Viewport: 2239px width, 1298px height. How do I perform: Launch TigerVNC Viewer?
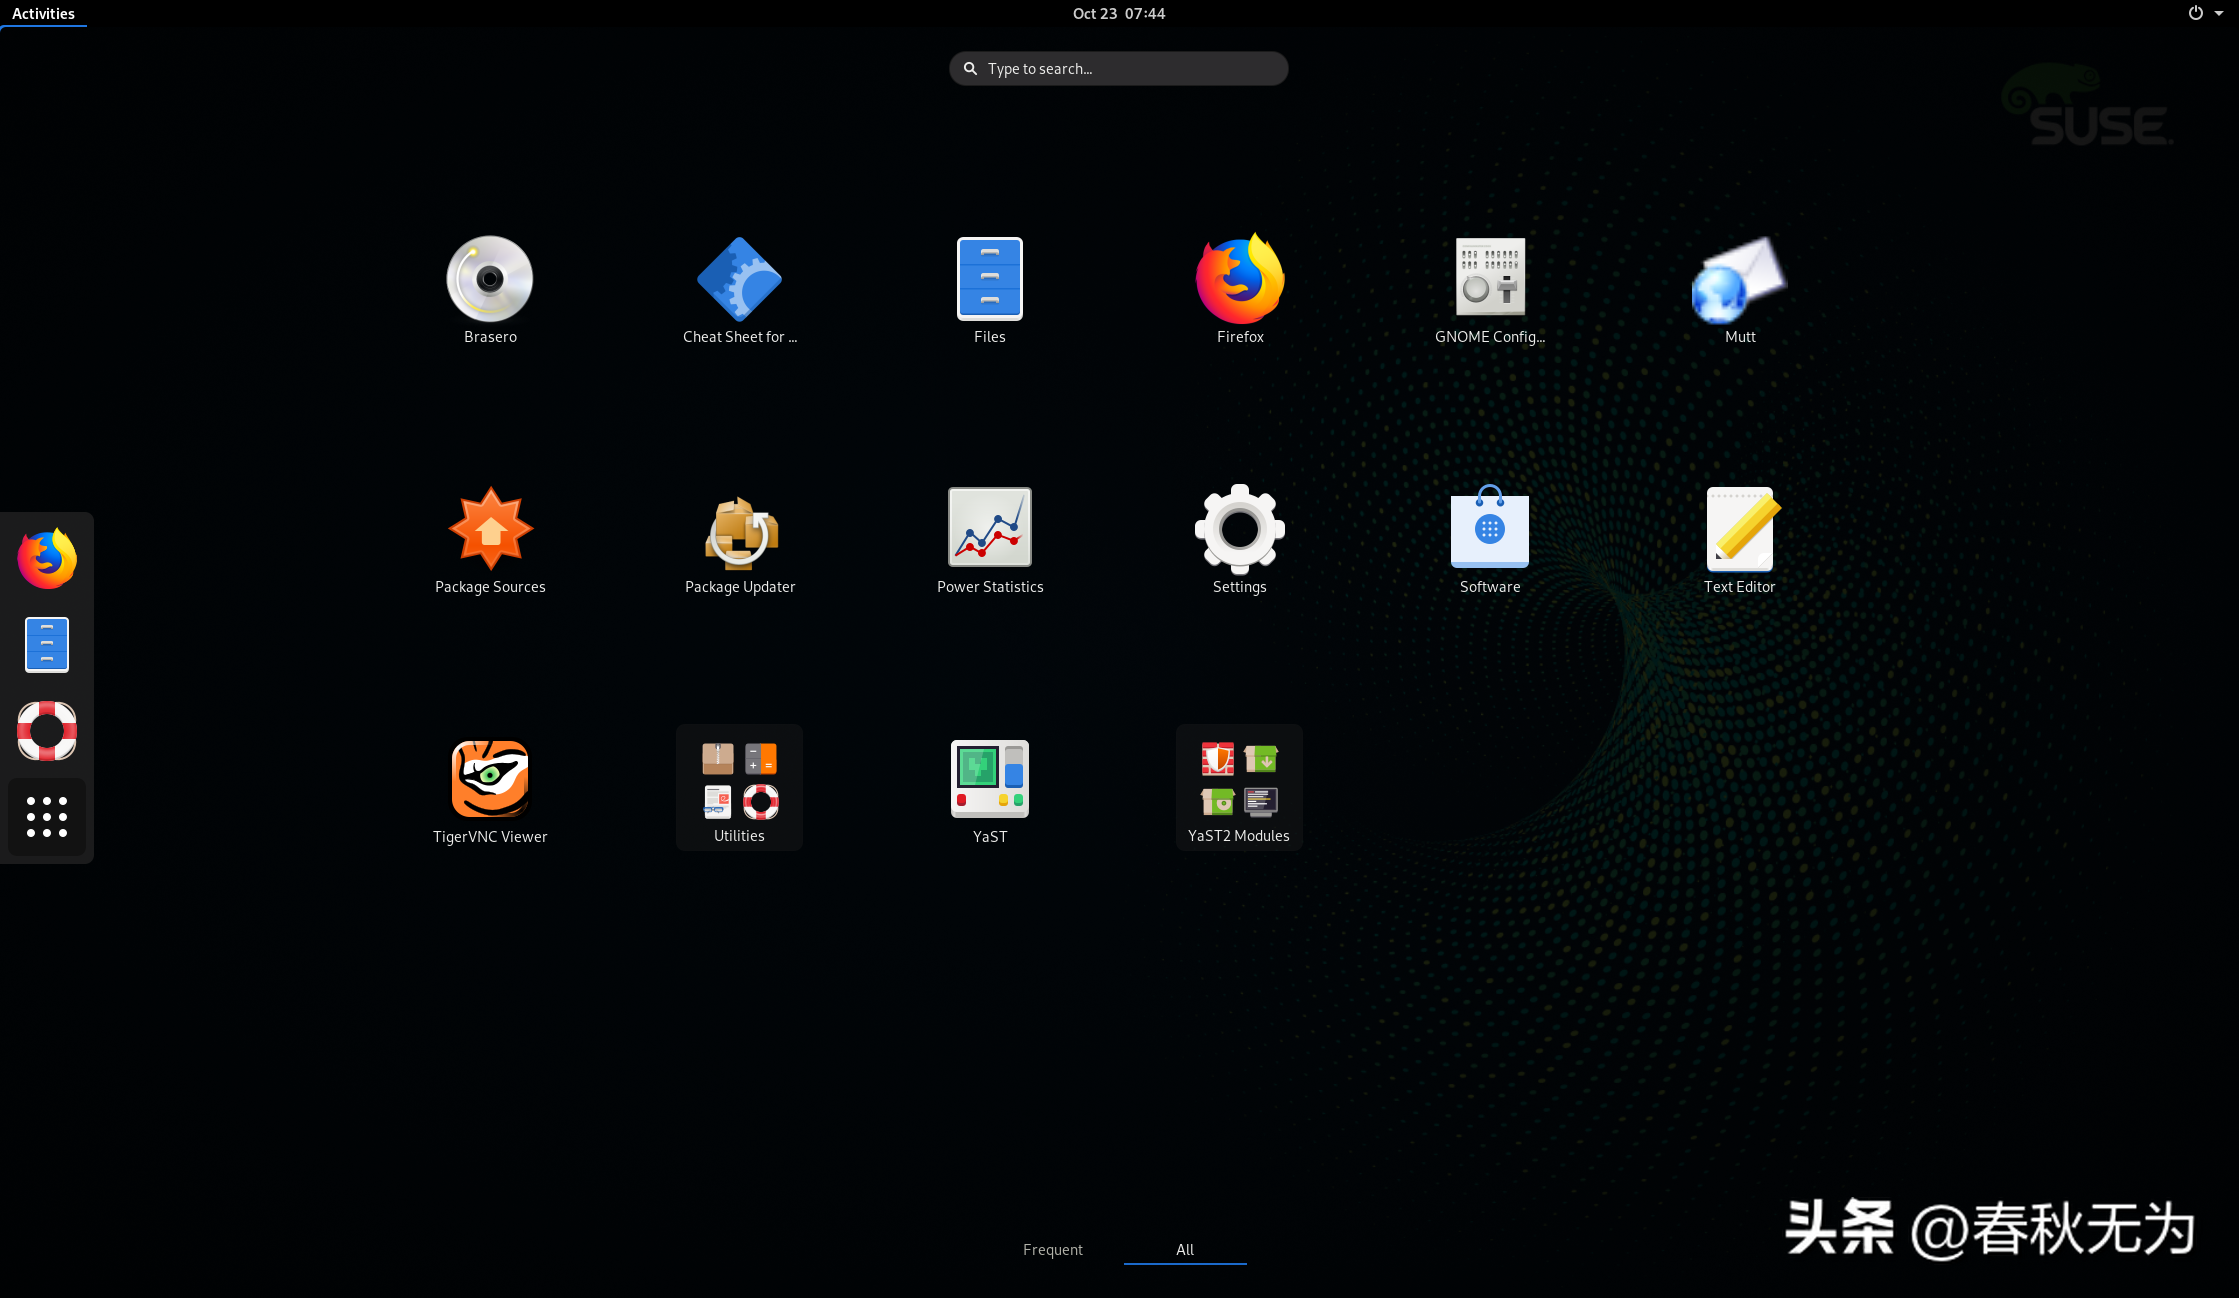click(x=490, y=779)
